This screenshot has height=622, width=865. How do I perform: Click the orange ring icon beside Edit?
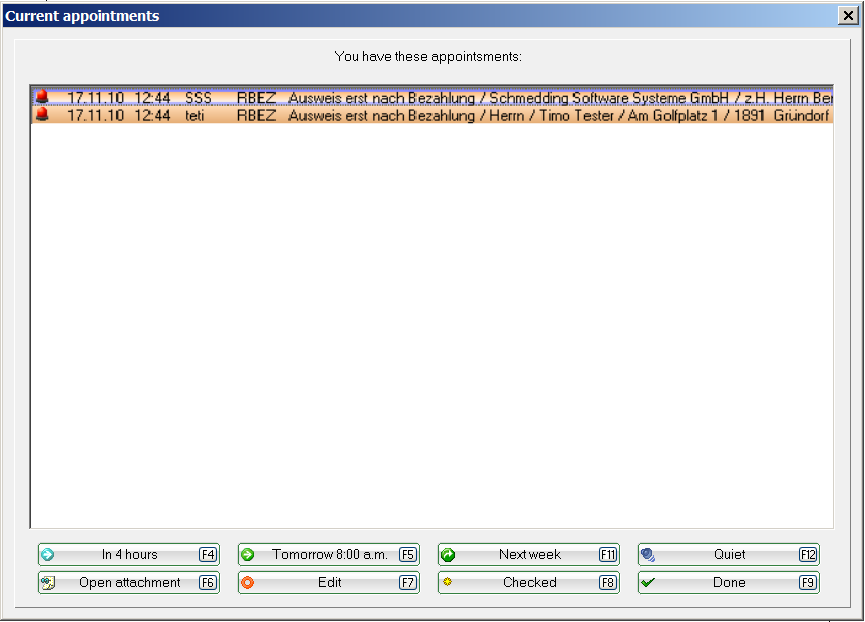pos(248,582)
